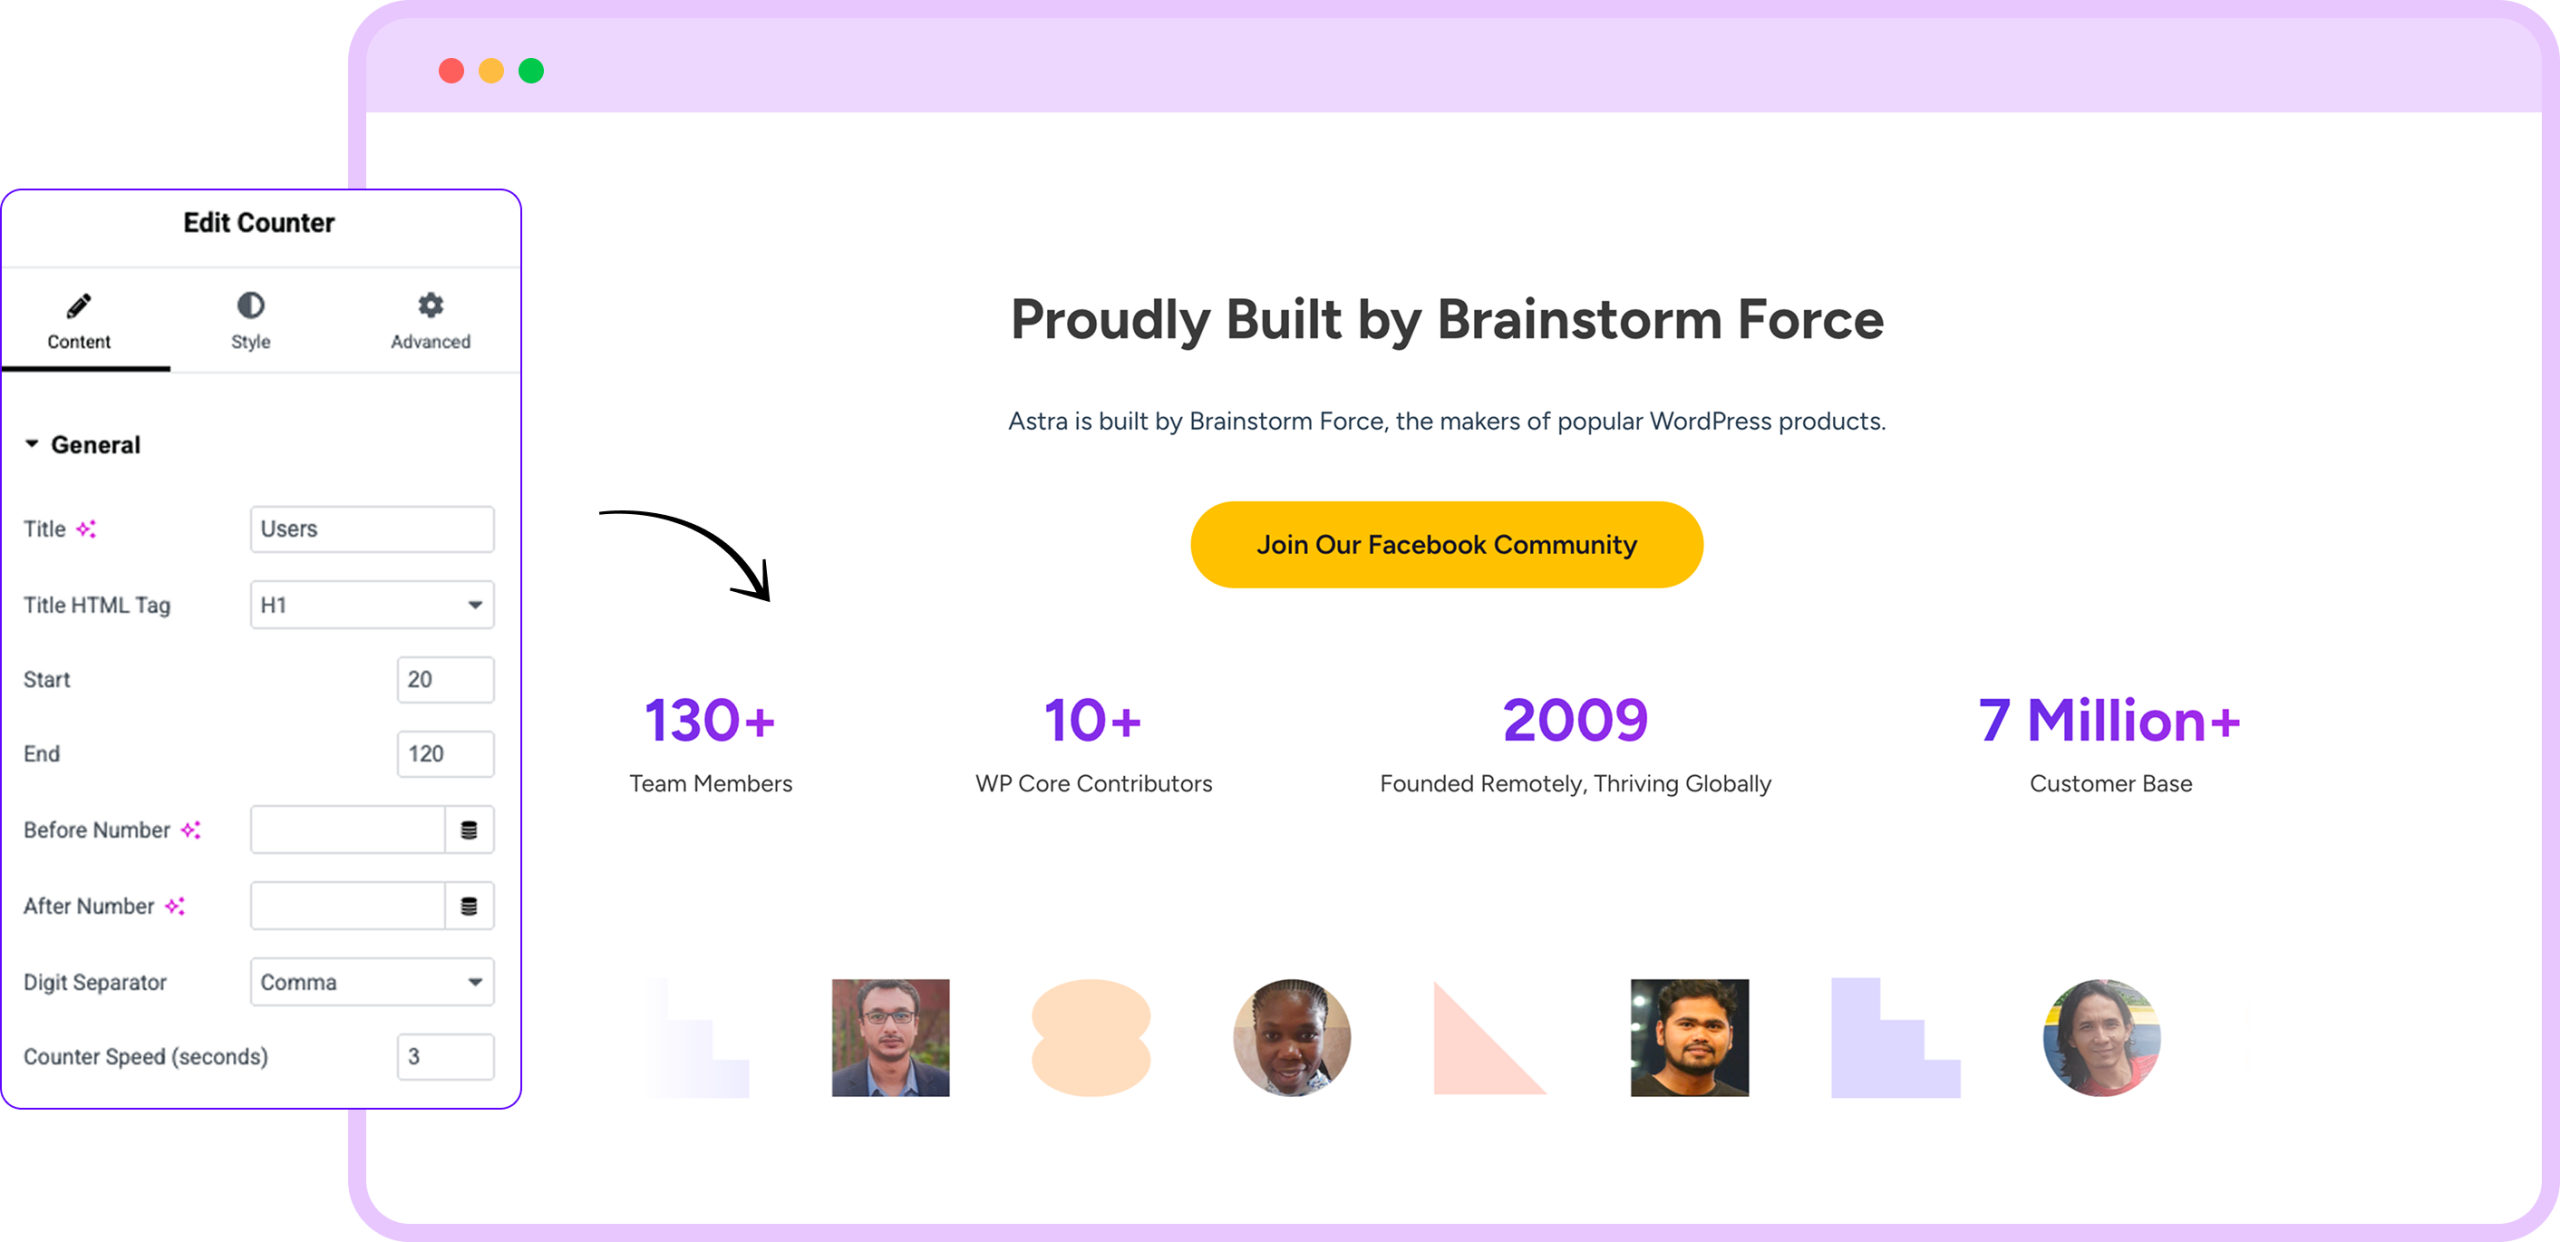Click Join Our Facebook Community button
Image resolution: width=2560 pixels, height=1242 pixels.
point(1446,545)
